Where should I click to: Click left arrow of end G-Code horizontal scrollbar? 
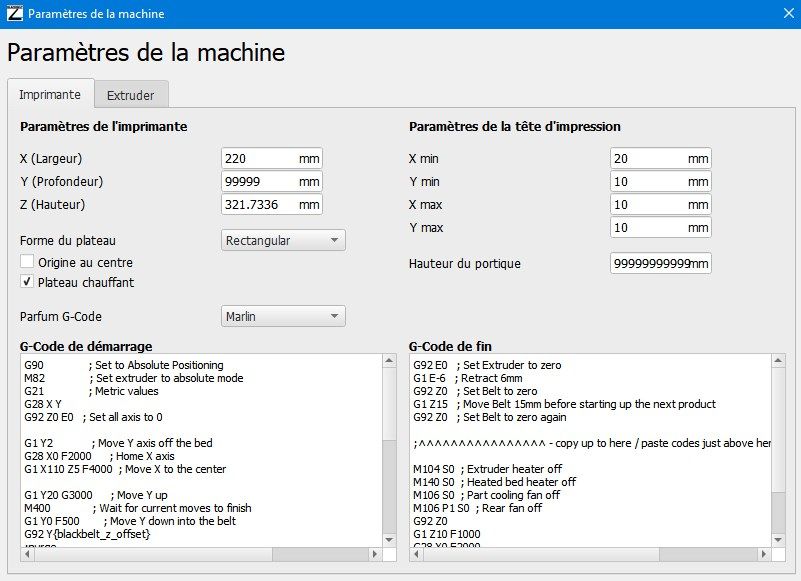tap(417, 554)
